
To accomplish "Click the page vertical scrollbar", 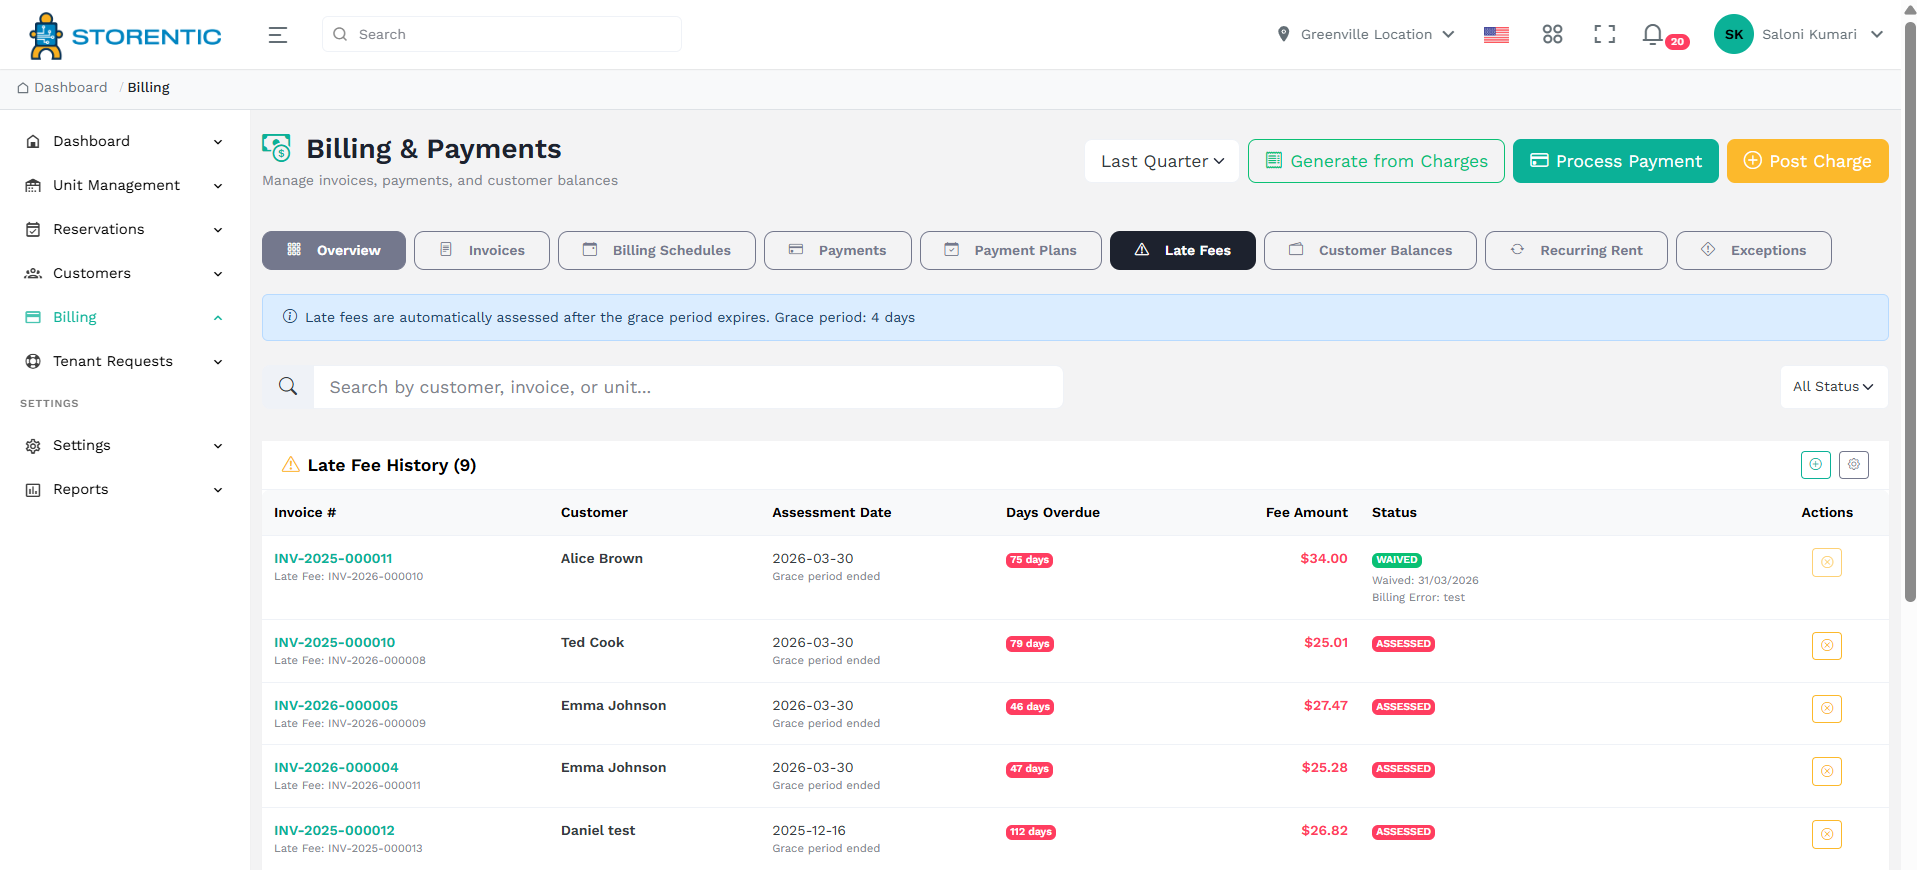I will coord(1909,310).
